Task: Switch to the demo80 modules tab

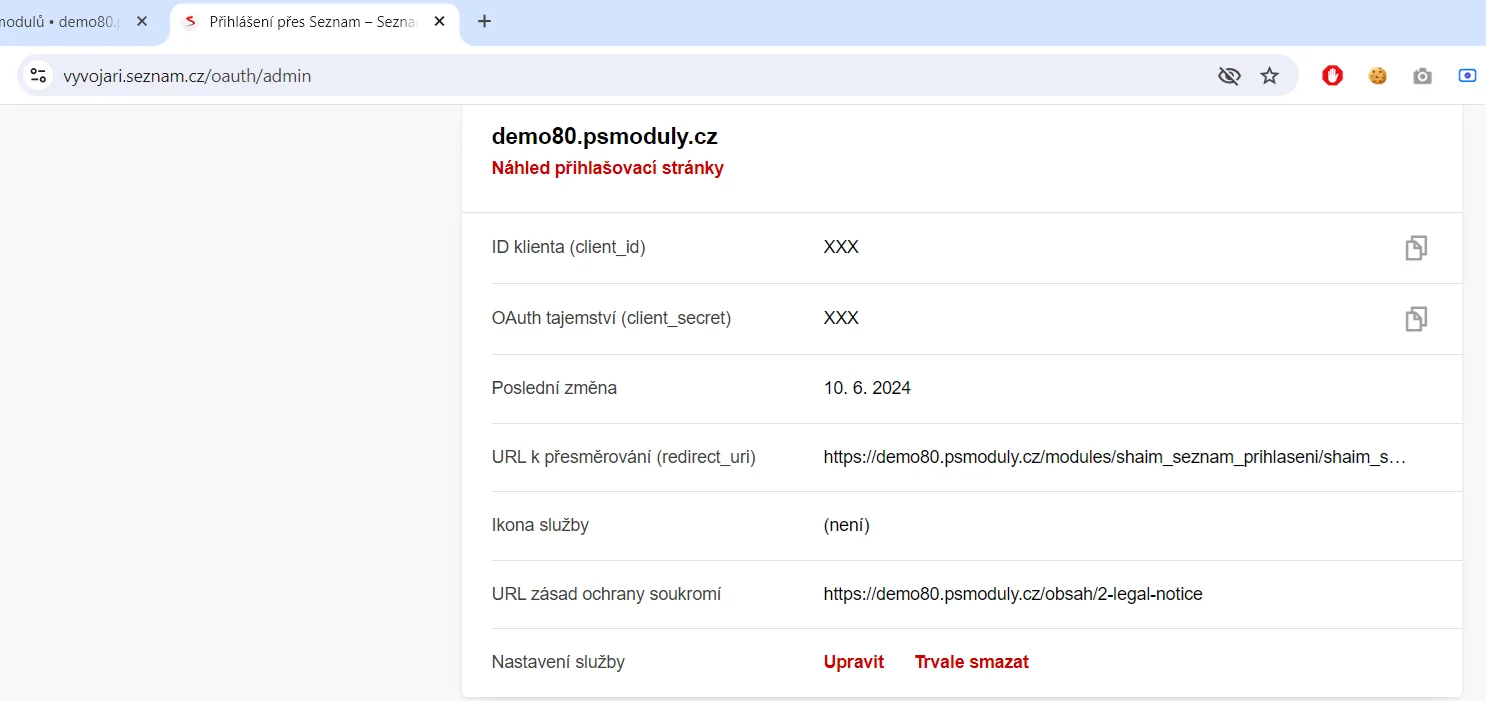Action: point(60,21)
